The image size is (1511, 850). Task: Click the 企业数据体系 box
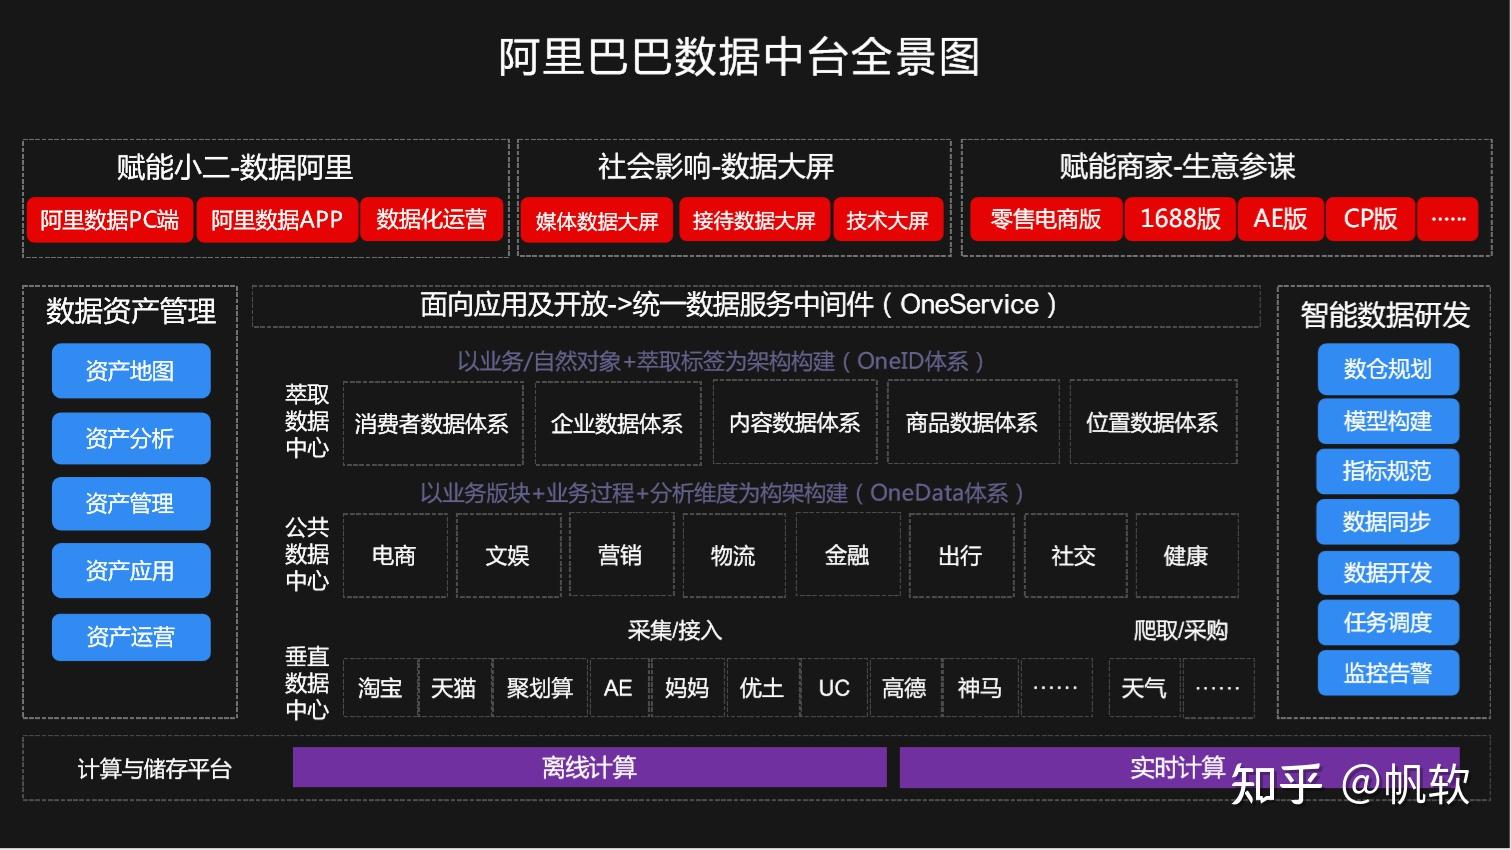617,423
